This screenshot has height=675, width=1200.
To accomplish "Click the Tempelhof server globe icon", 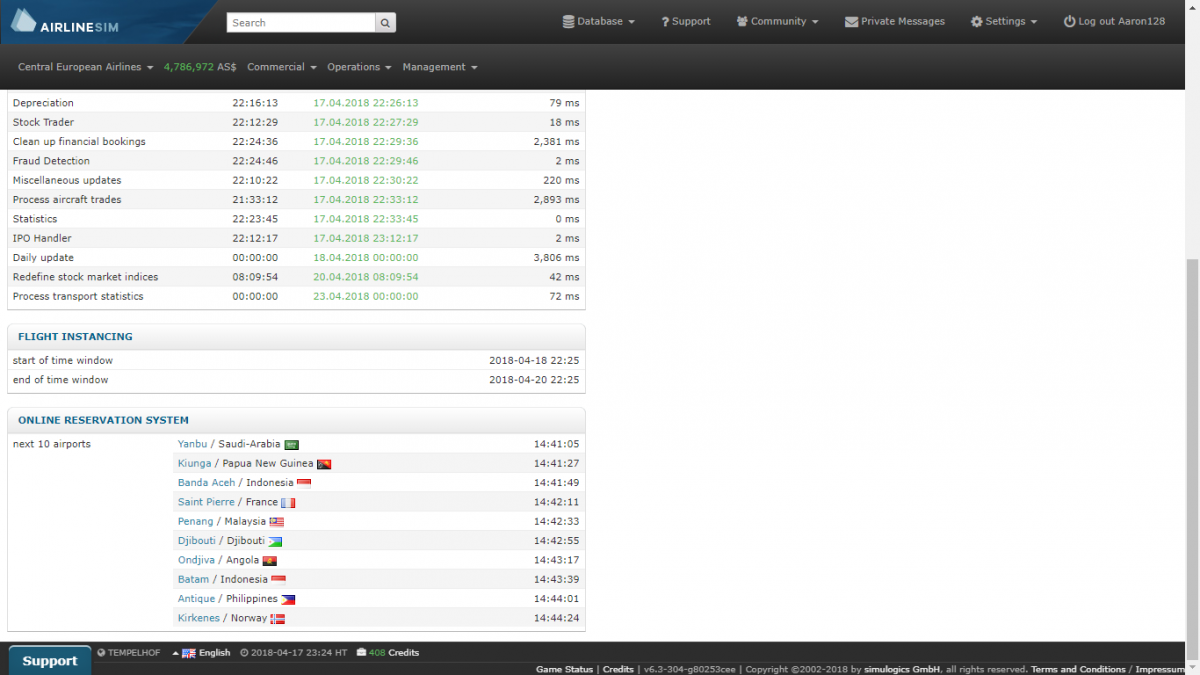I will pyautogui.click(x=101, y=653).
